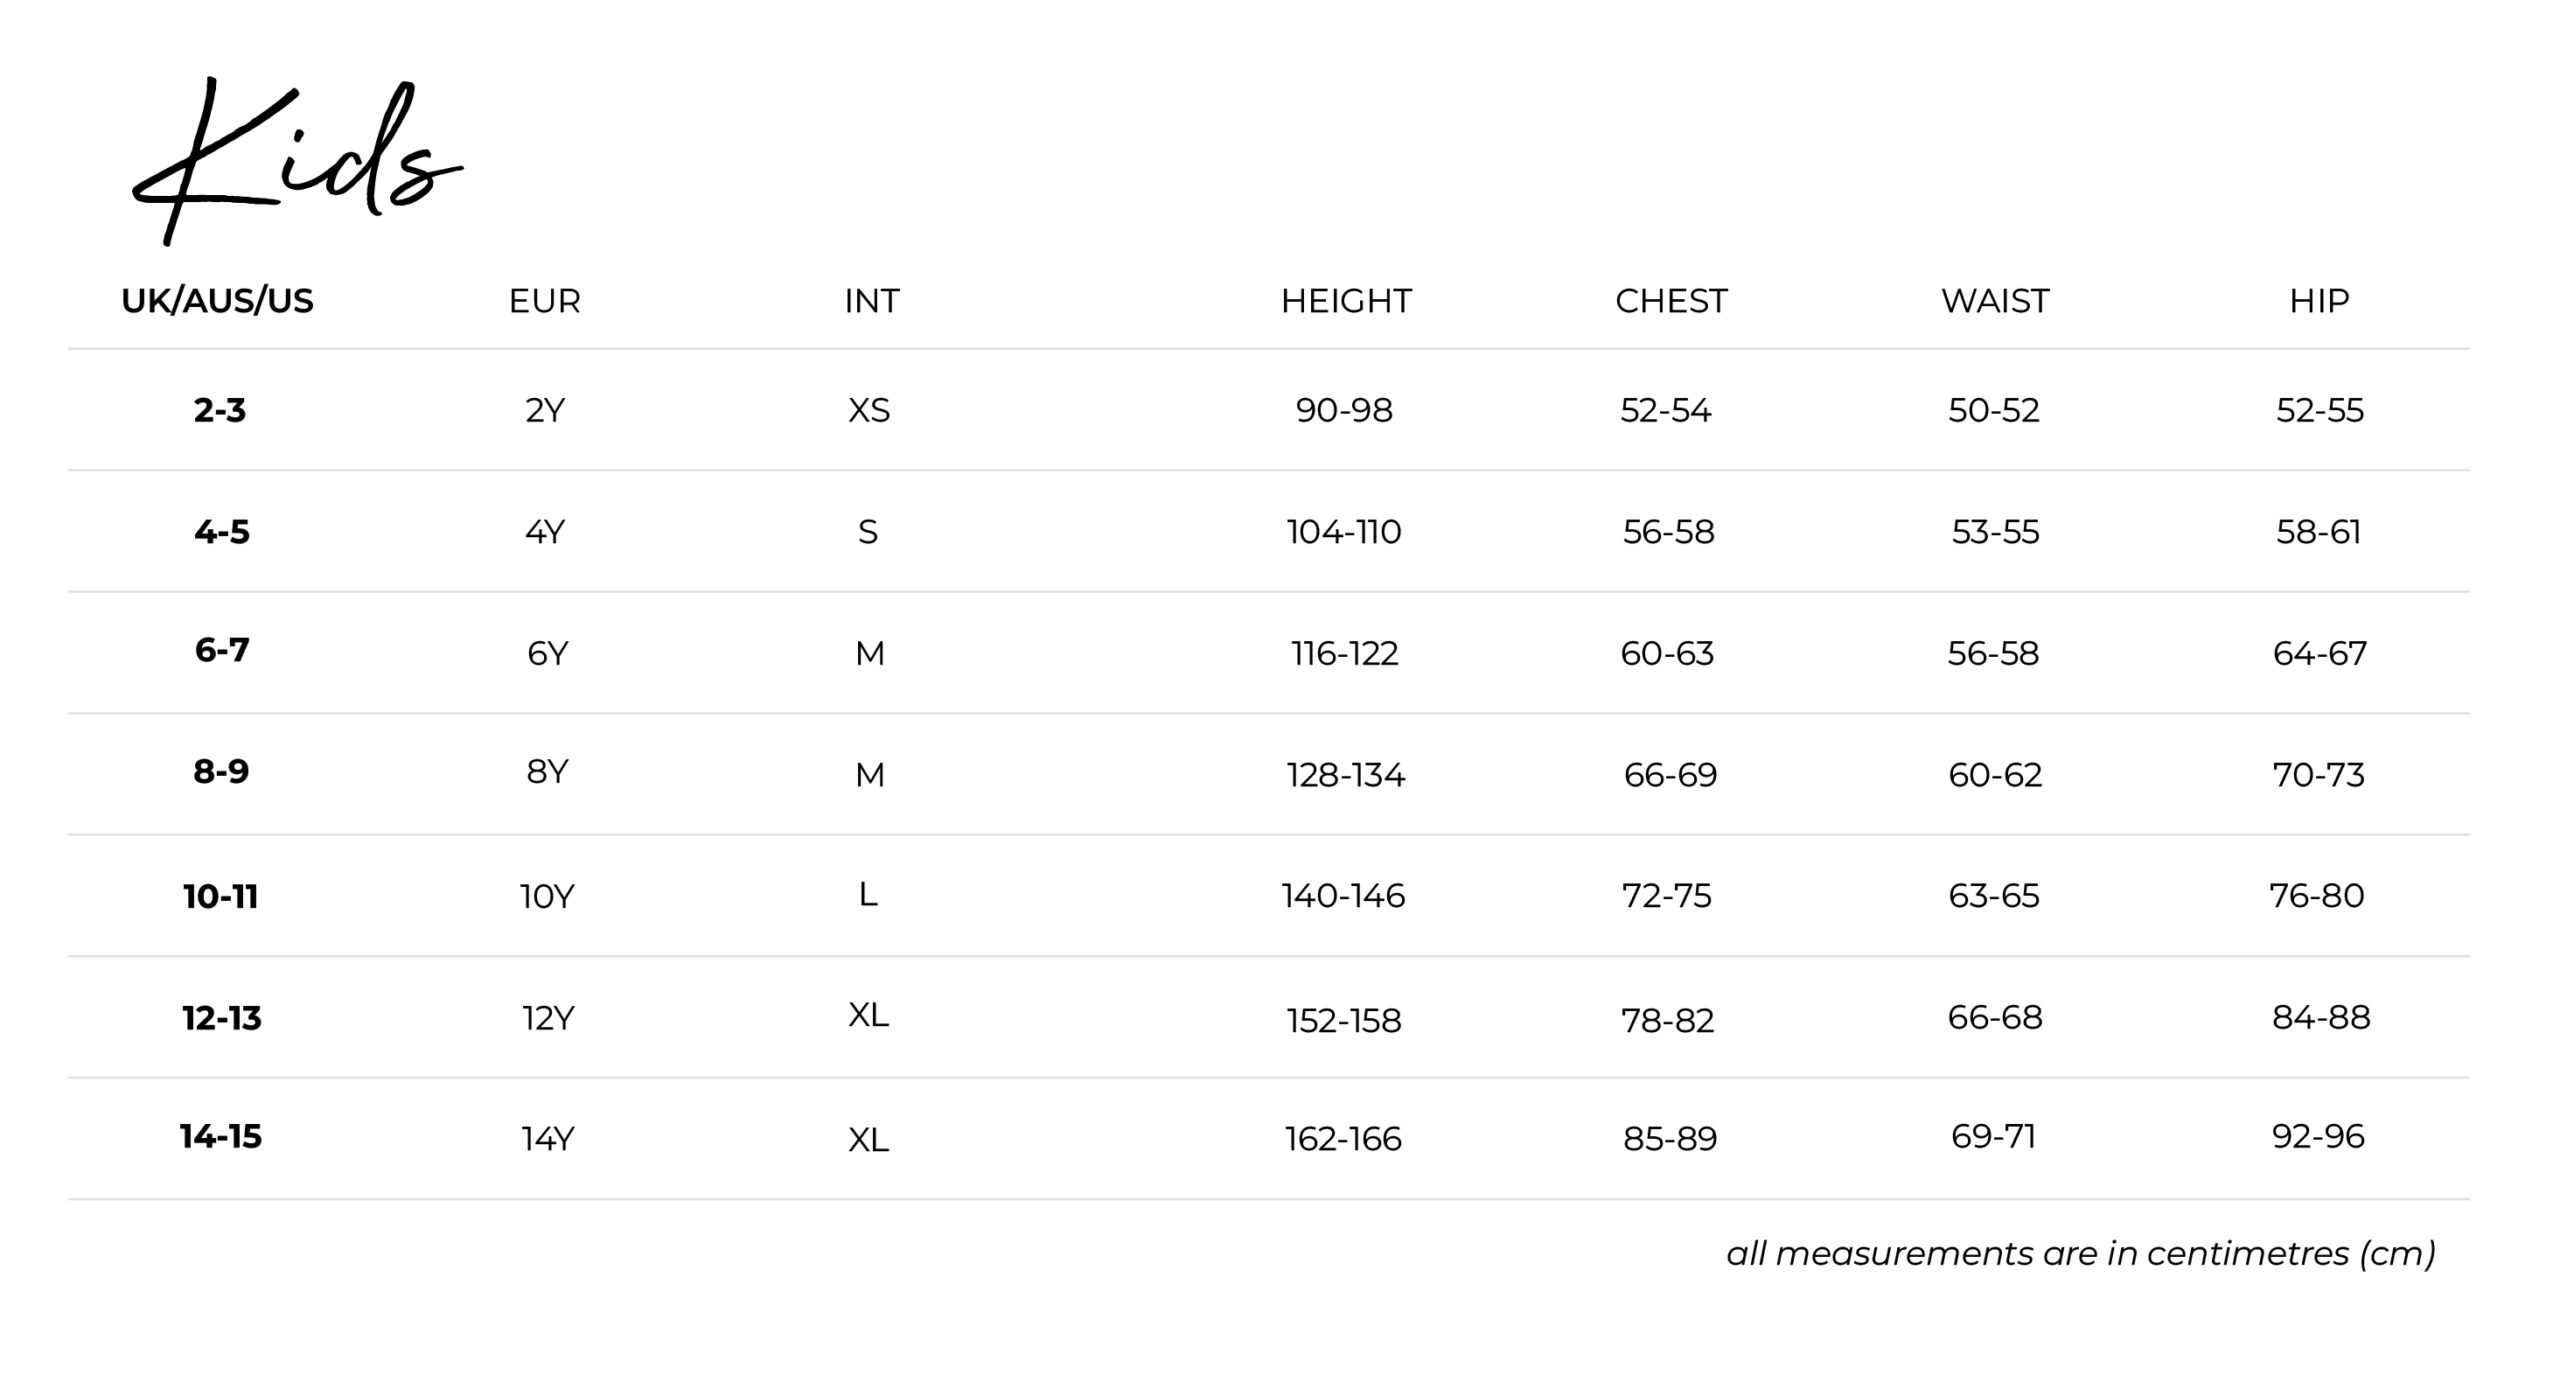Select the EUR column header
This screenshot has width=2560, height=1382.
pyautogui.click(x=544, y=301)
